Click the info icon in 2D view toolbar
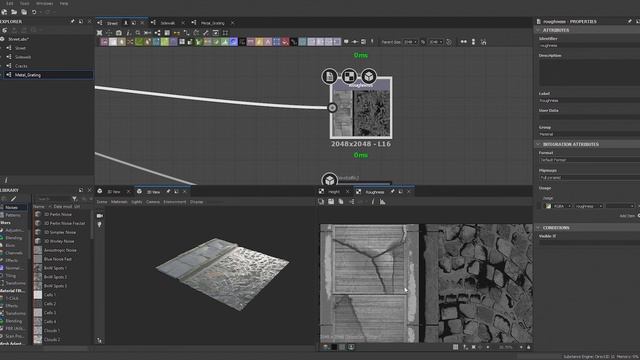The width and height of the screenshot is (640, 360). pos(373,202)
